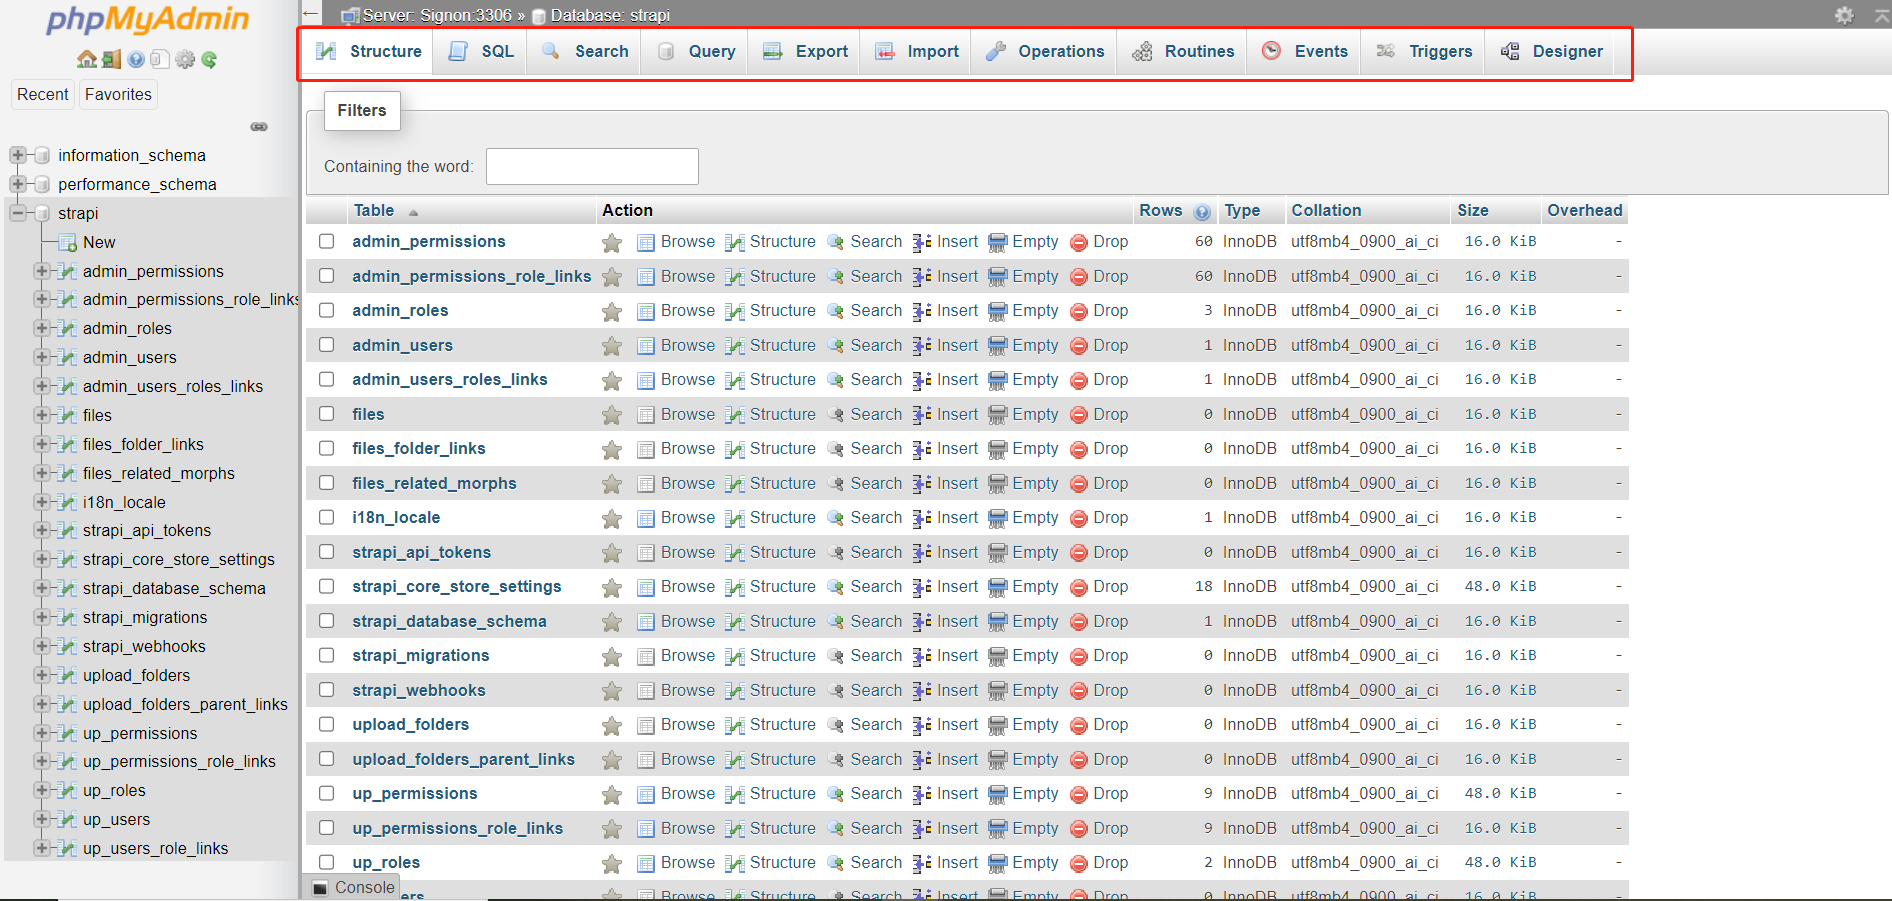Click the Drop icon for up_permissions row
Image resolution: width=1892 pixels, height=901 pixels.
click(x=1079, y=794)
